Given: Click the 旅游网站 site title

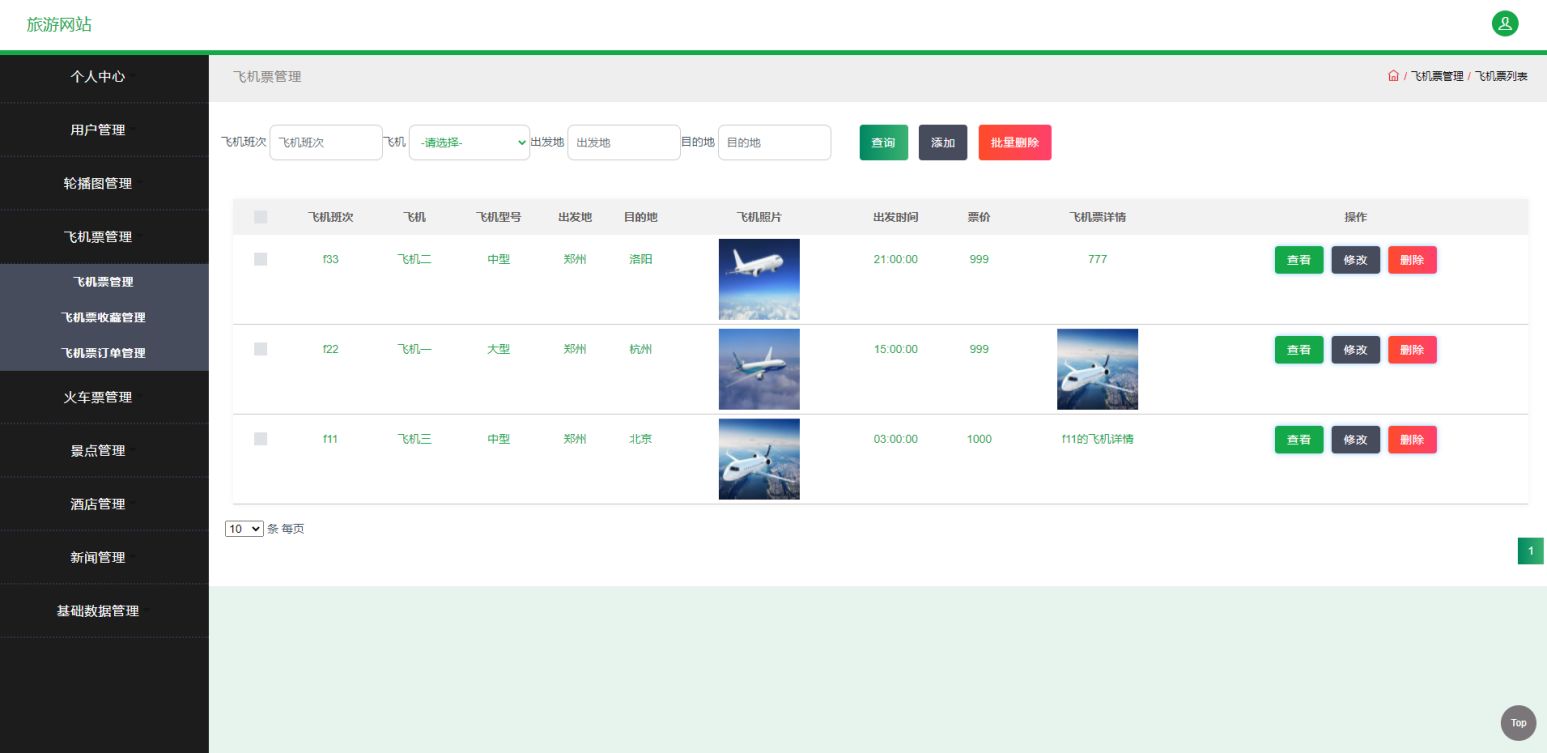Looking at the screenshot, I should click(59, 24).
